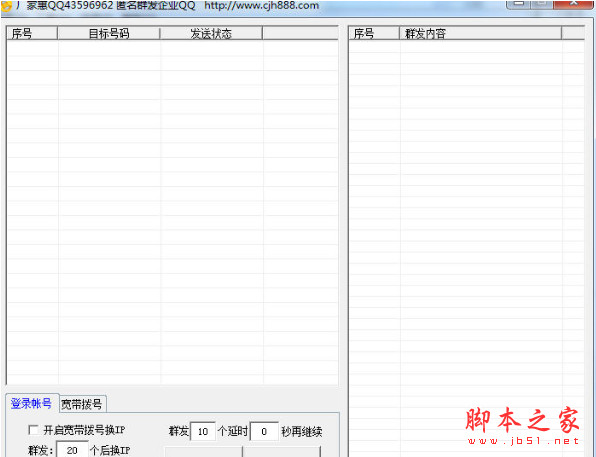Sort by 目标号码 column header
The width and height of the screenshot is (596, 457).
click(109, 33)
